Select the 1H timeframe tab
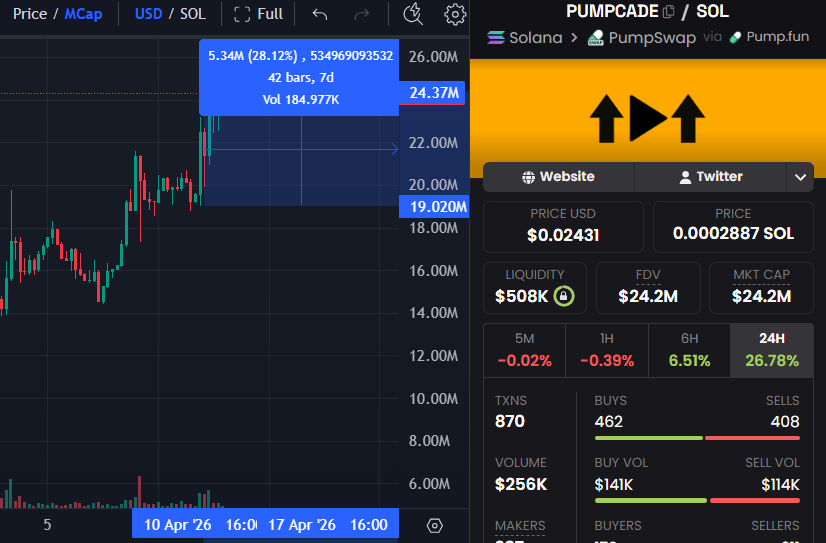Image resolution: width=826 pixels, height=543 pixels. 607,350
